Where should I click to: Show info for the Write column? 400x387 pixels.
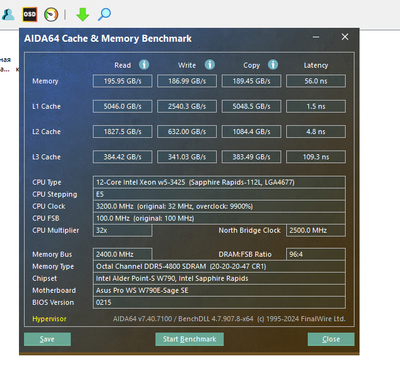tap(210, 65)
